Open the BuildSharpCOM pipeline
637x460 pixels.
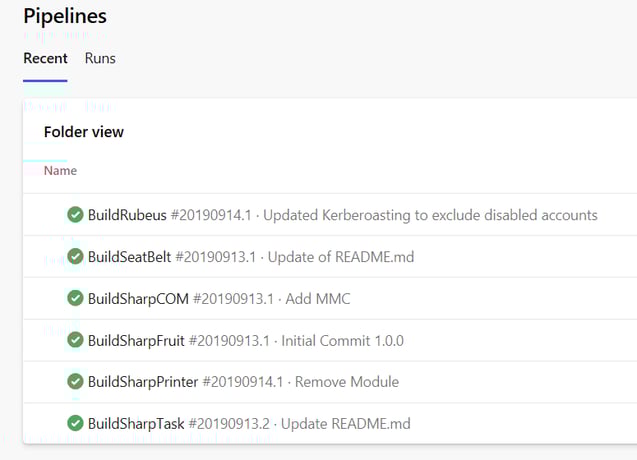point(138,298)
